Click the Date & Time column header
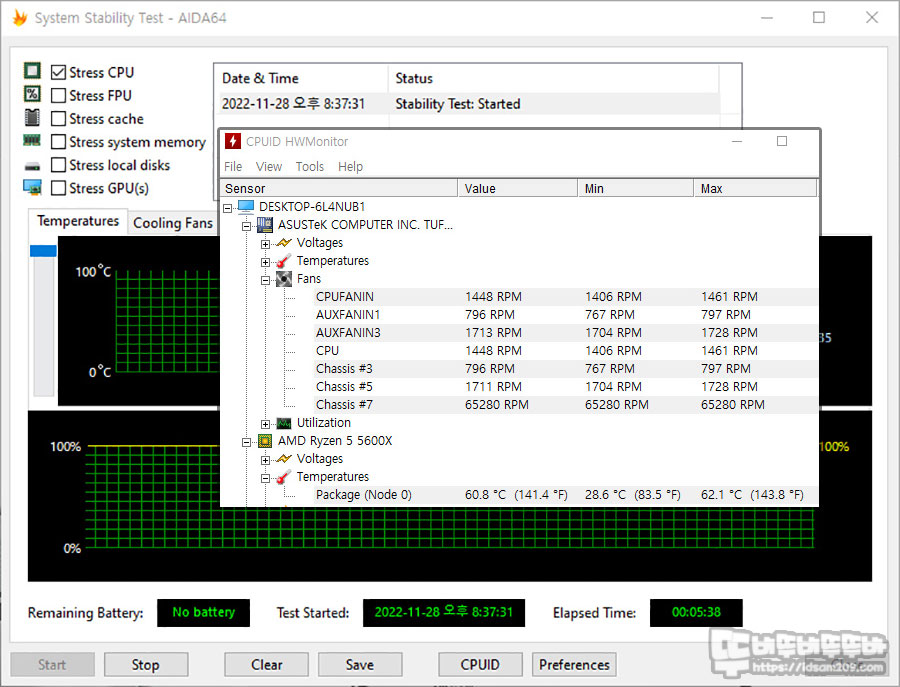 pyautogui.click(x=302, y=78)
